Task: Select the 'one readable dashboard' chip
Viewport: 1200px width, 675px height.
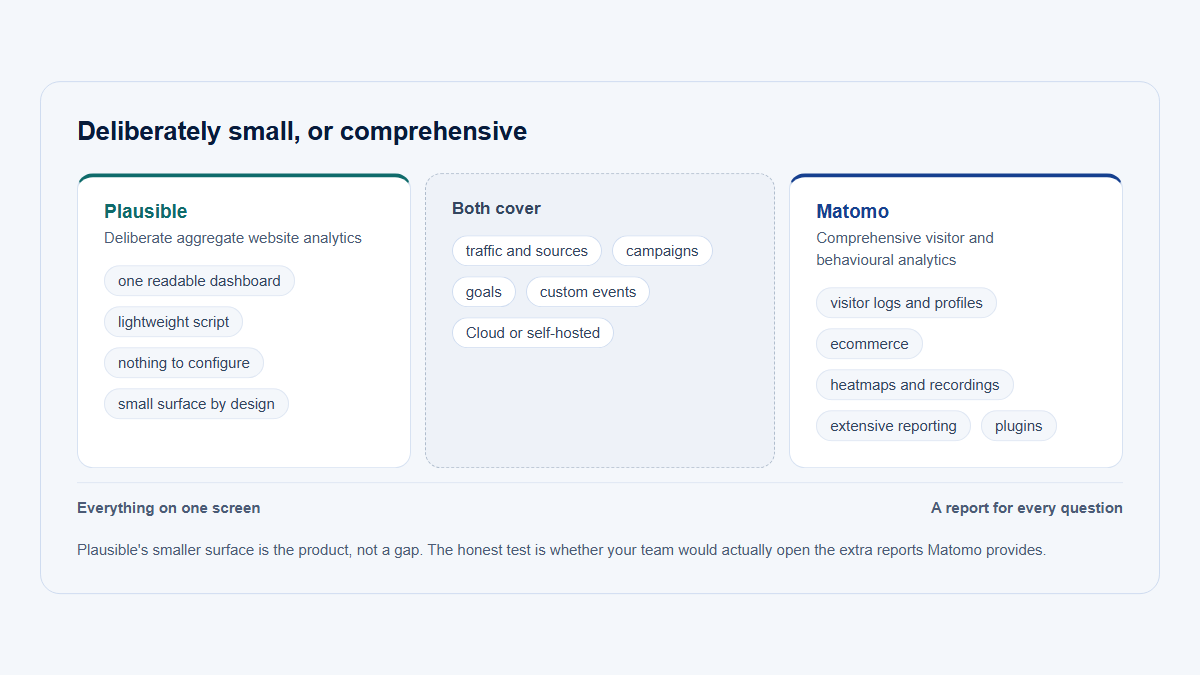Action: point(199,281)
